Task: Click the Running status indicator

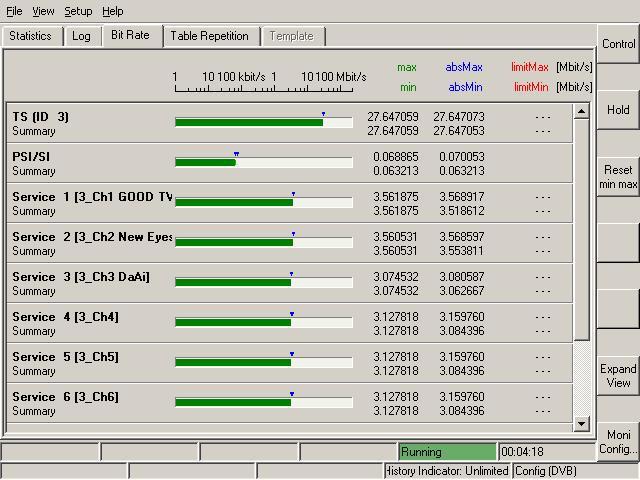Action: point(447,452)
